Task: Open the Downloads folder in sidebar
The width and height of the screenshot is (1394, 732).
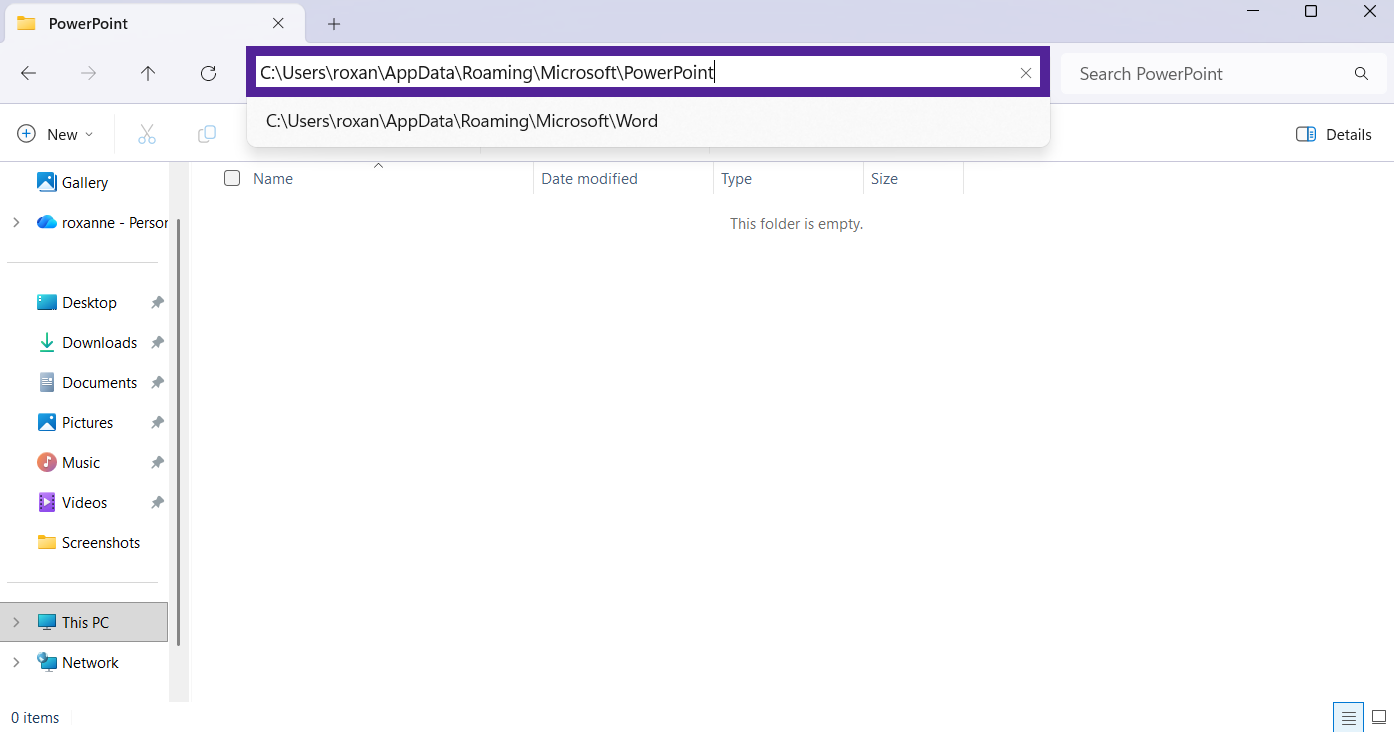Action: click(99, 342)
